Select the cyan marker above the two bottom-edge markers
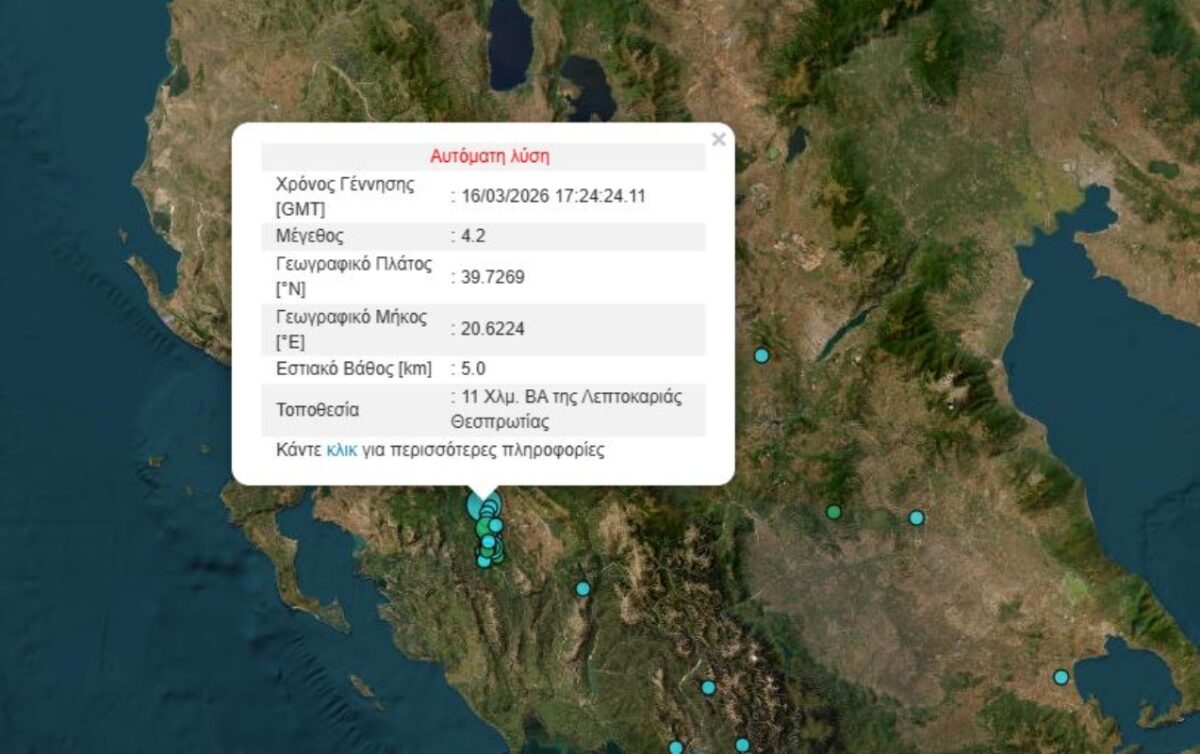This screenshot has width=1200, height=754. point(708,687)
